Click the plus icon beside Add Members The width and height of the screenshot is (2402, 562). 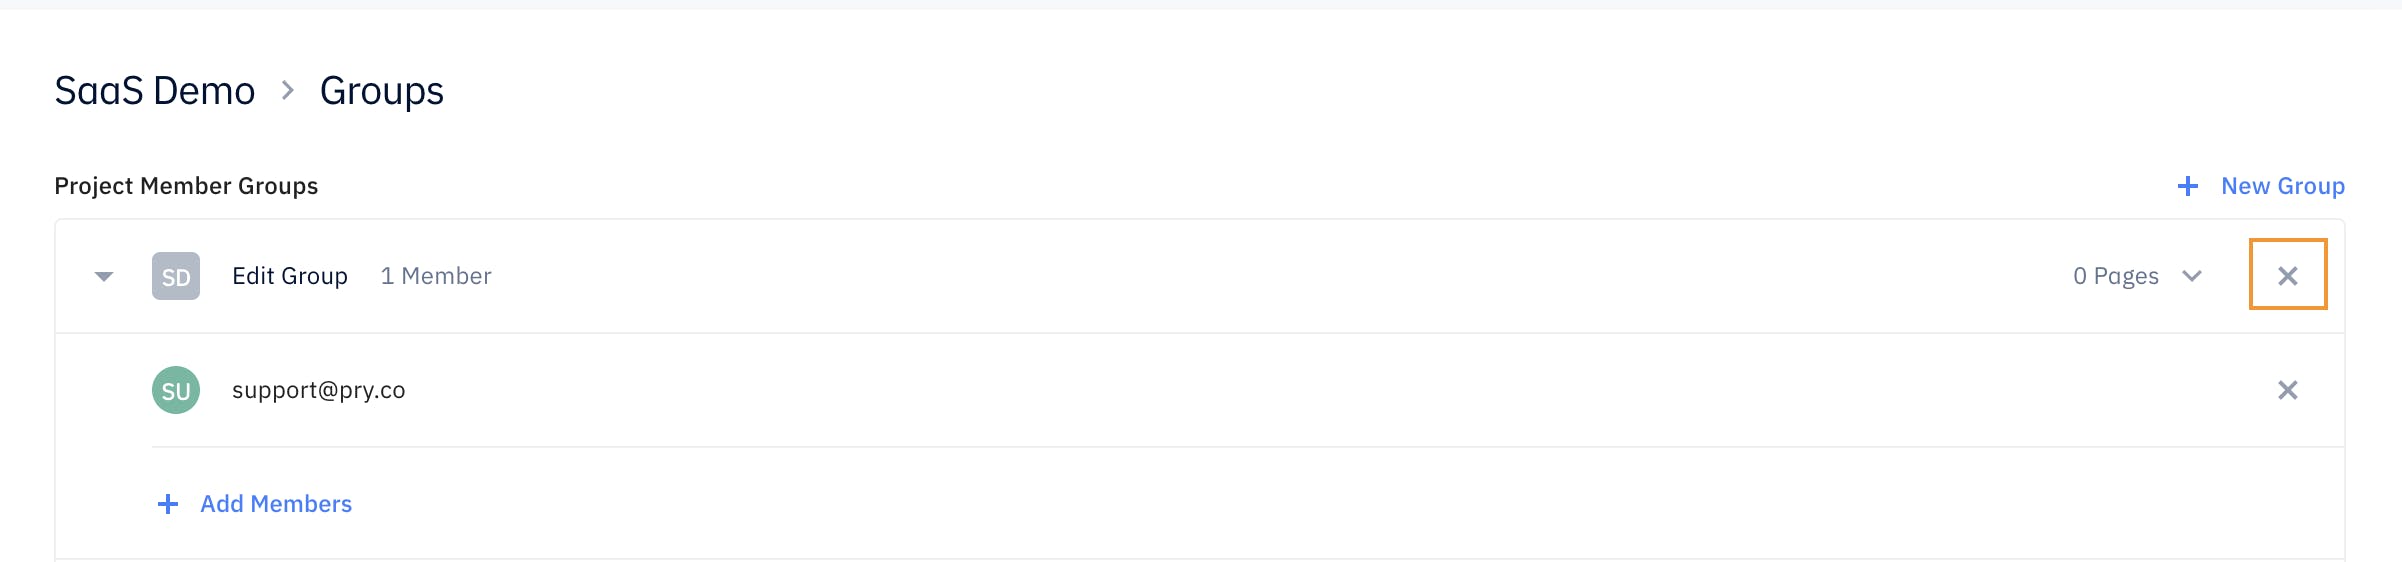168,504
